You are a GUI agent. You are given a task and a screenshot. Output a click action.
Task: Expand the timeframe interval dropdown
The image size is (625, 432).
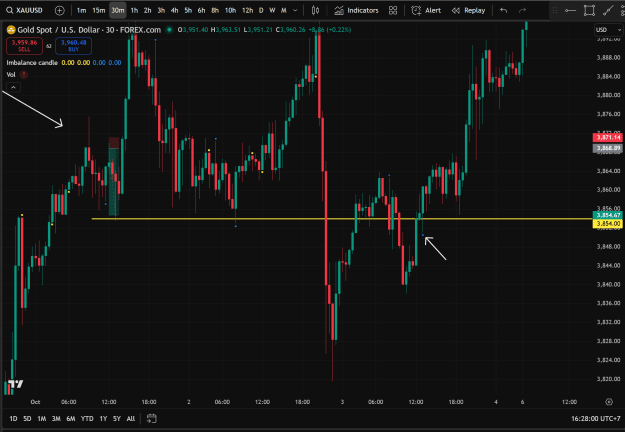(295, 10)
